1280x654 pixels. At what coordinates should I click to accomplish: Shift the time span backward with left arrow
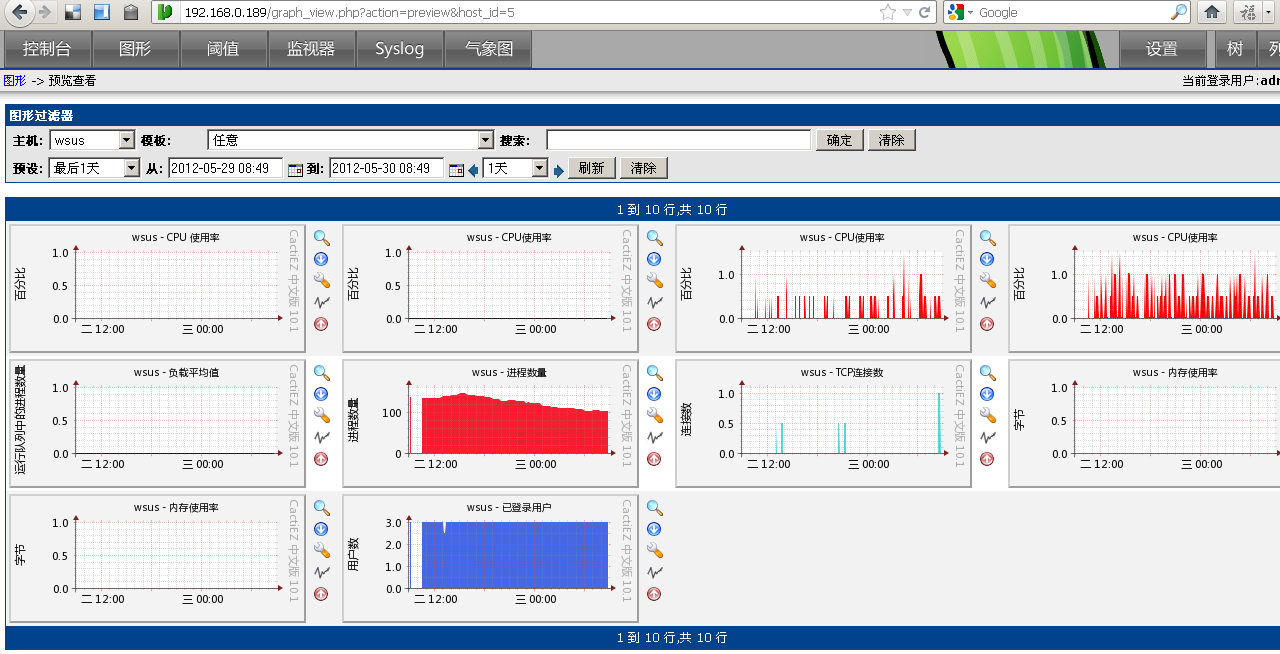tap(473, 169)
